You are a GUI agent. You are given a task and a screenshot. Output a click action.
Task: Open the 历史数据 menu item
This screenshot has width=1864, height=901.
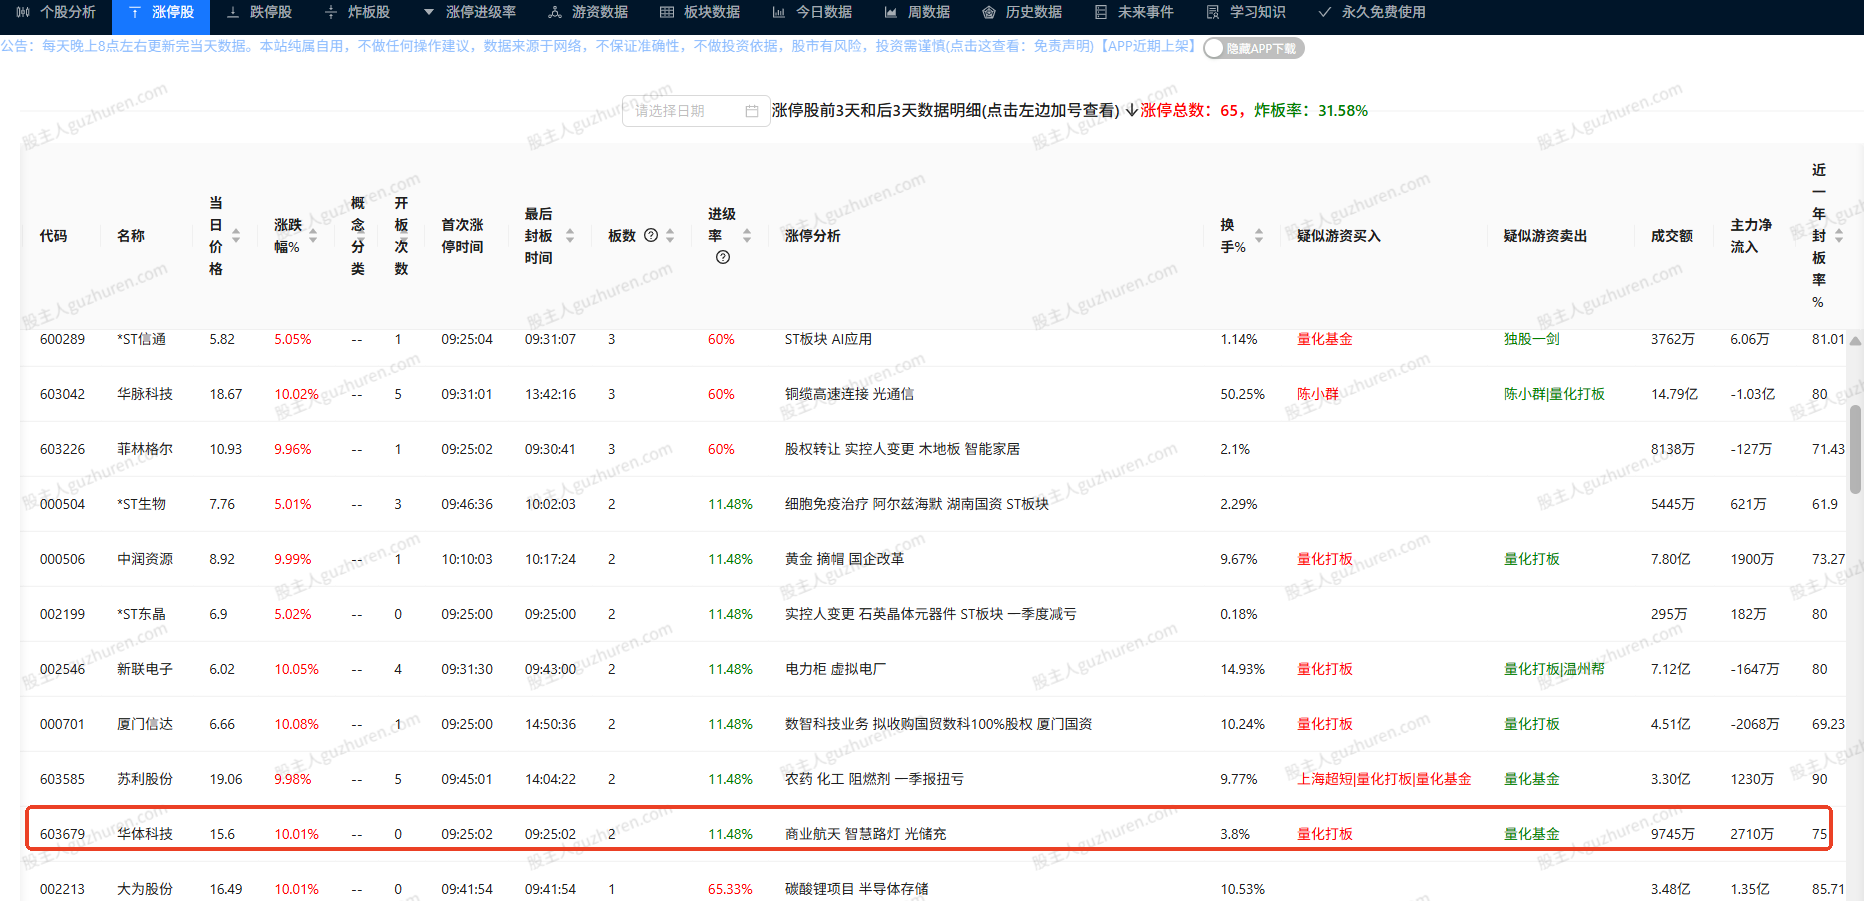click(1021, 12)
